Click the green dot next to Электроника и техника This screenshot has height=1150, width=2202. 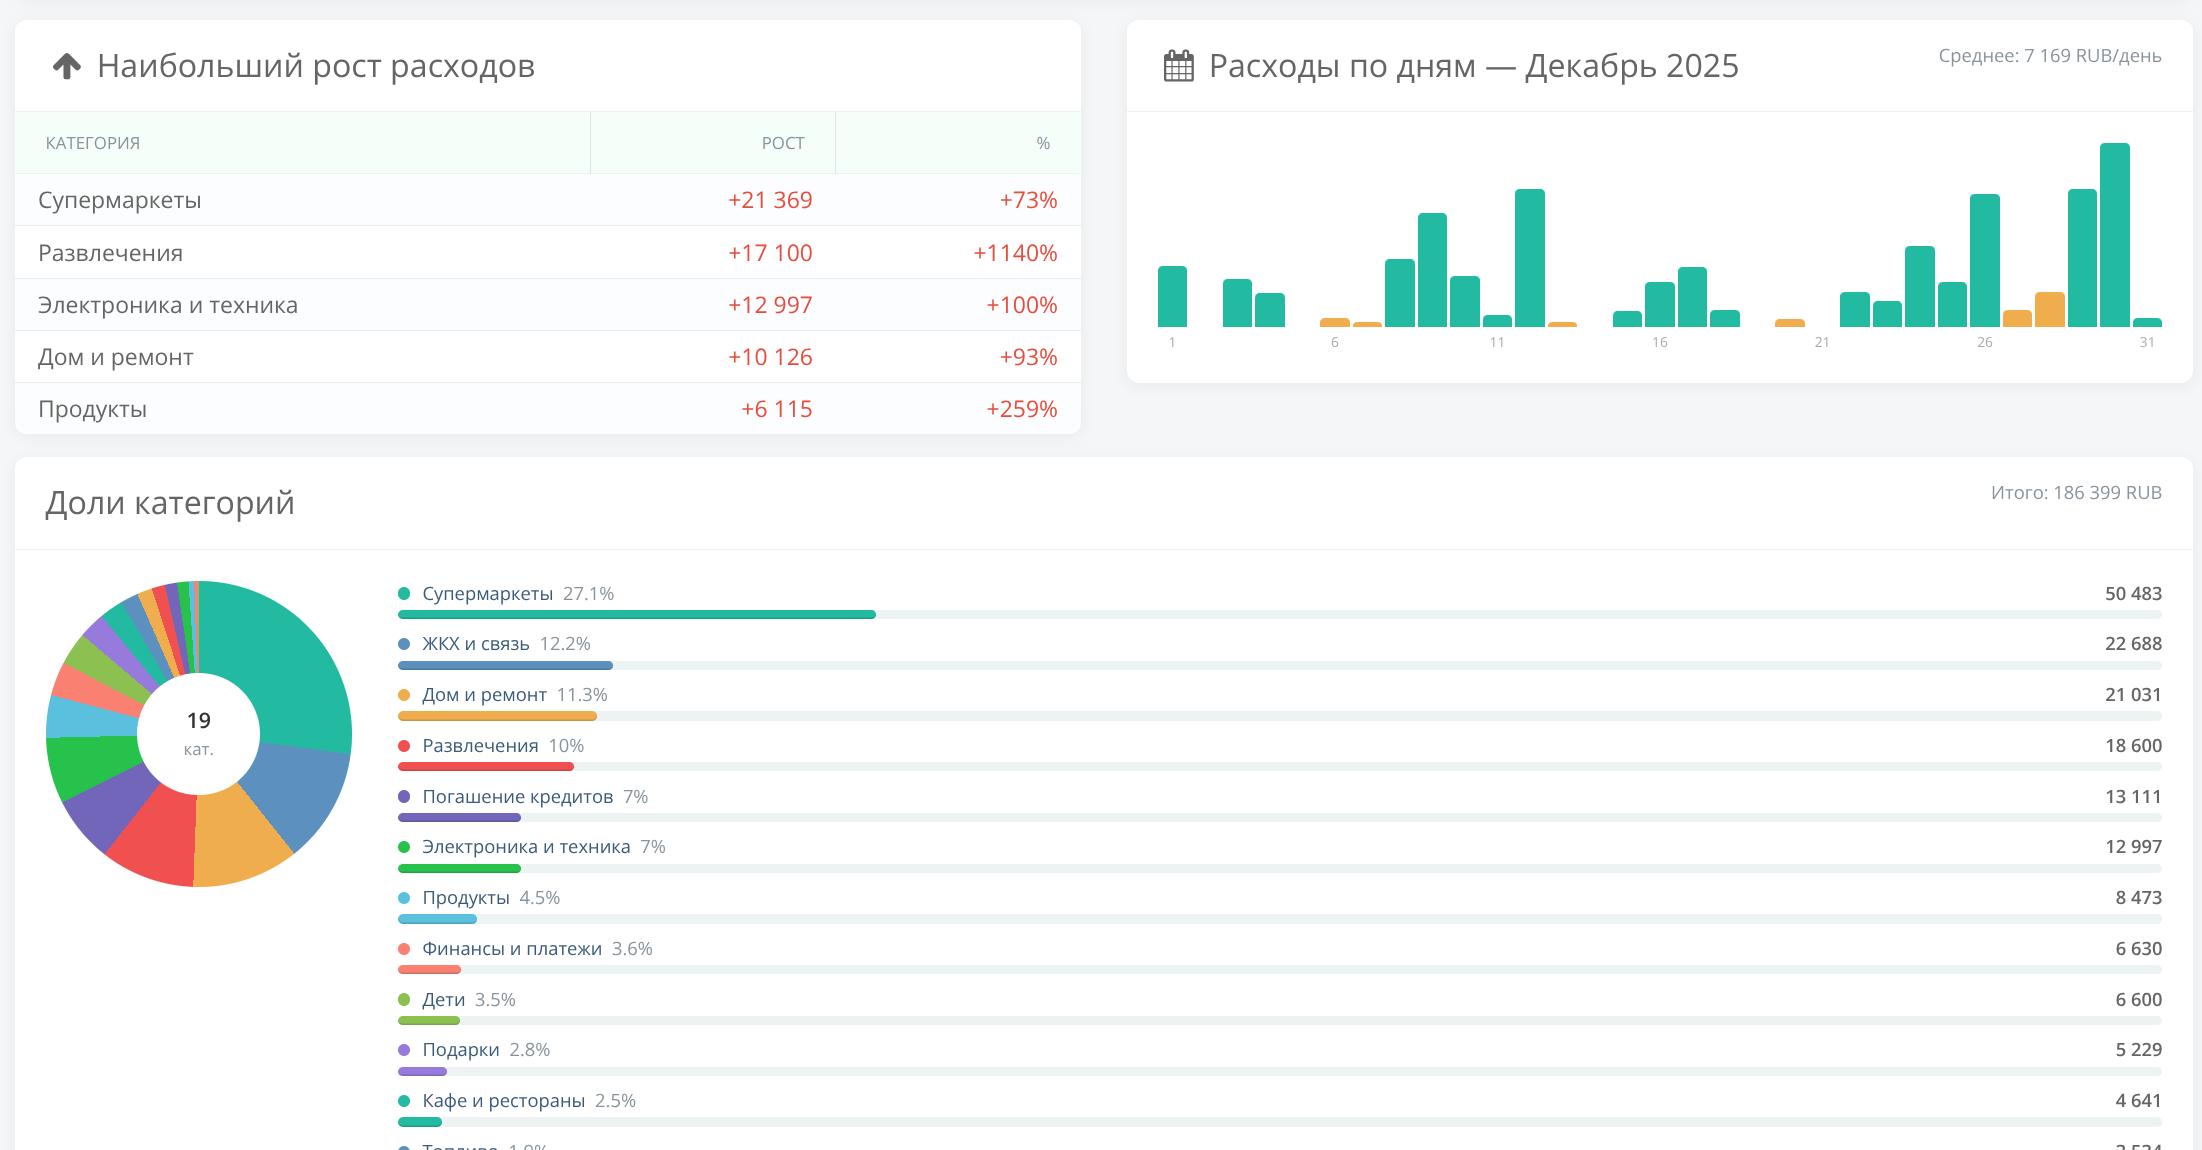tap(404, 847)
